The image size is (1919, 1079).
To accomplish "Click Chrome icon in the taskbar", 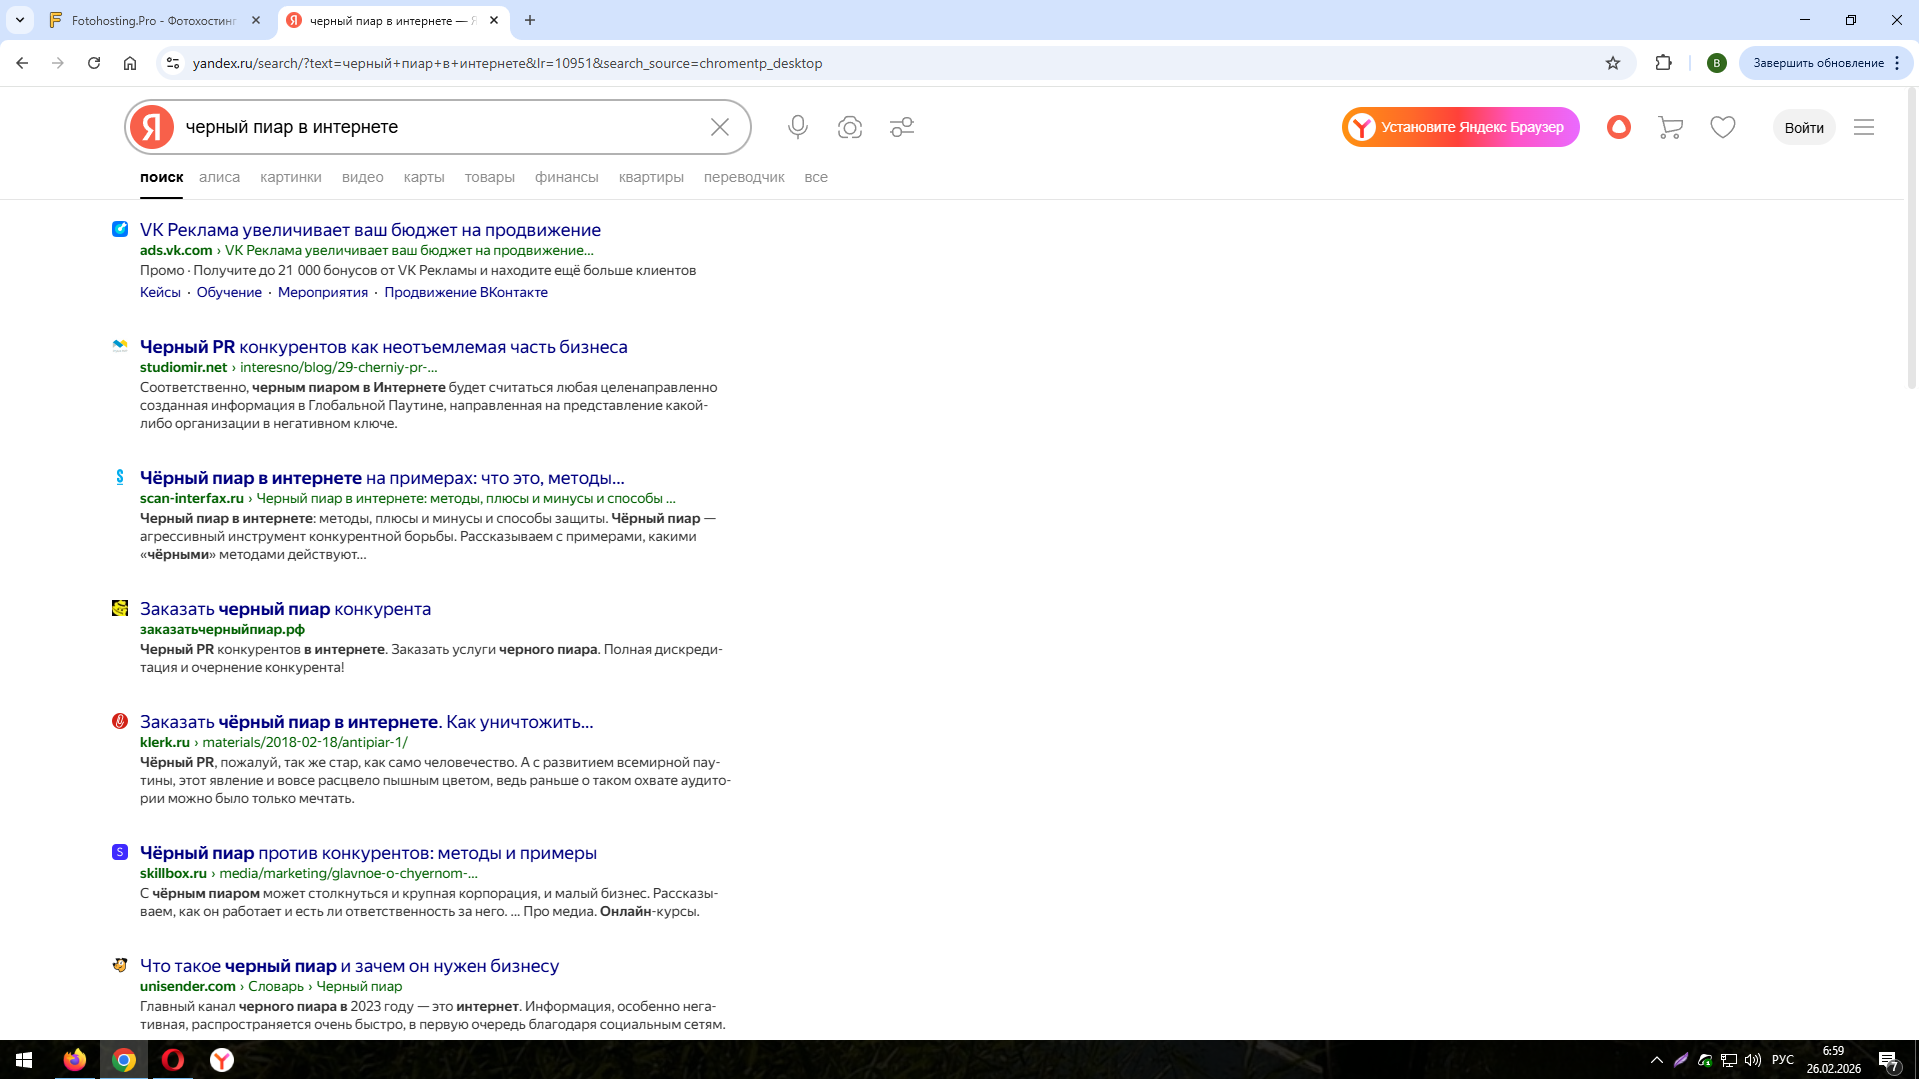I will [x=124, y=1060].
